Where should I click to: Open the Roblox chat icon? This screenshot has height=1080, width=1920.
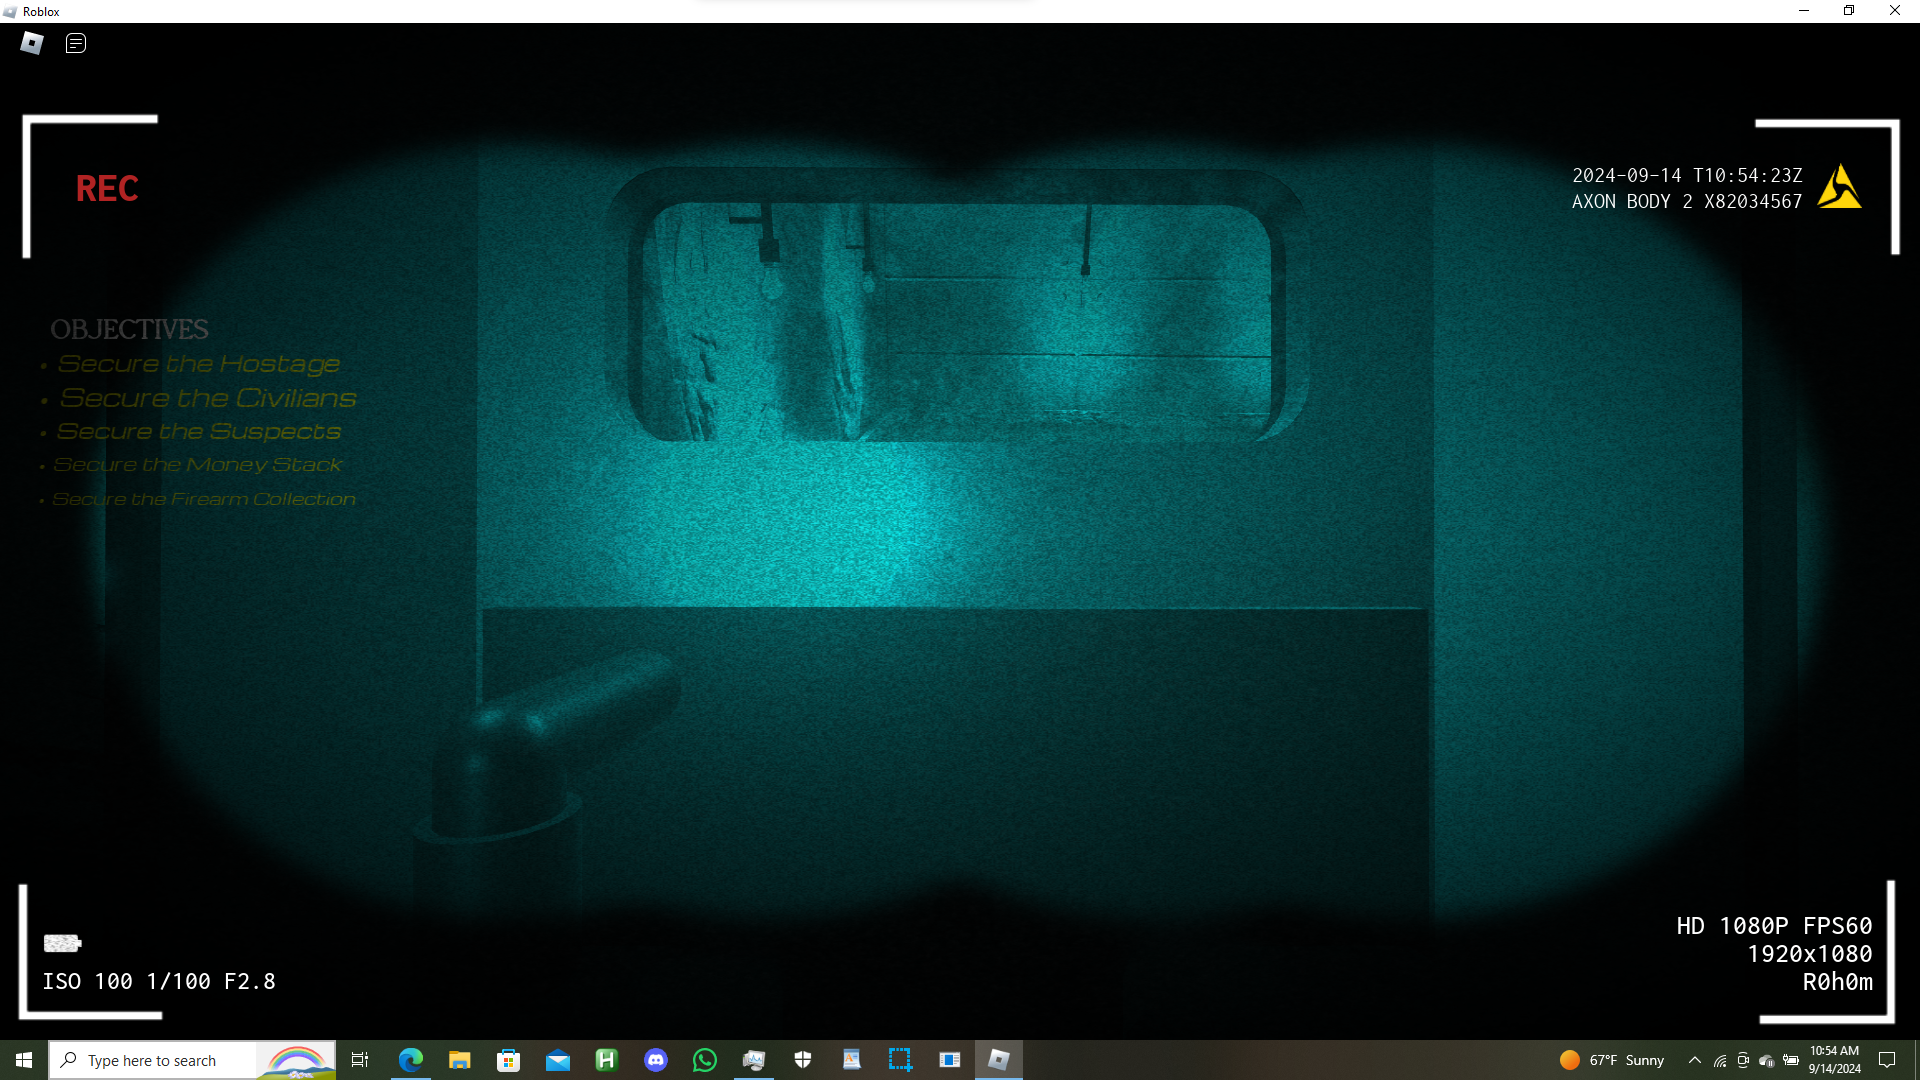click(x=76, y=43)
